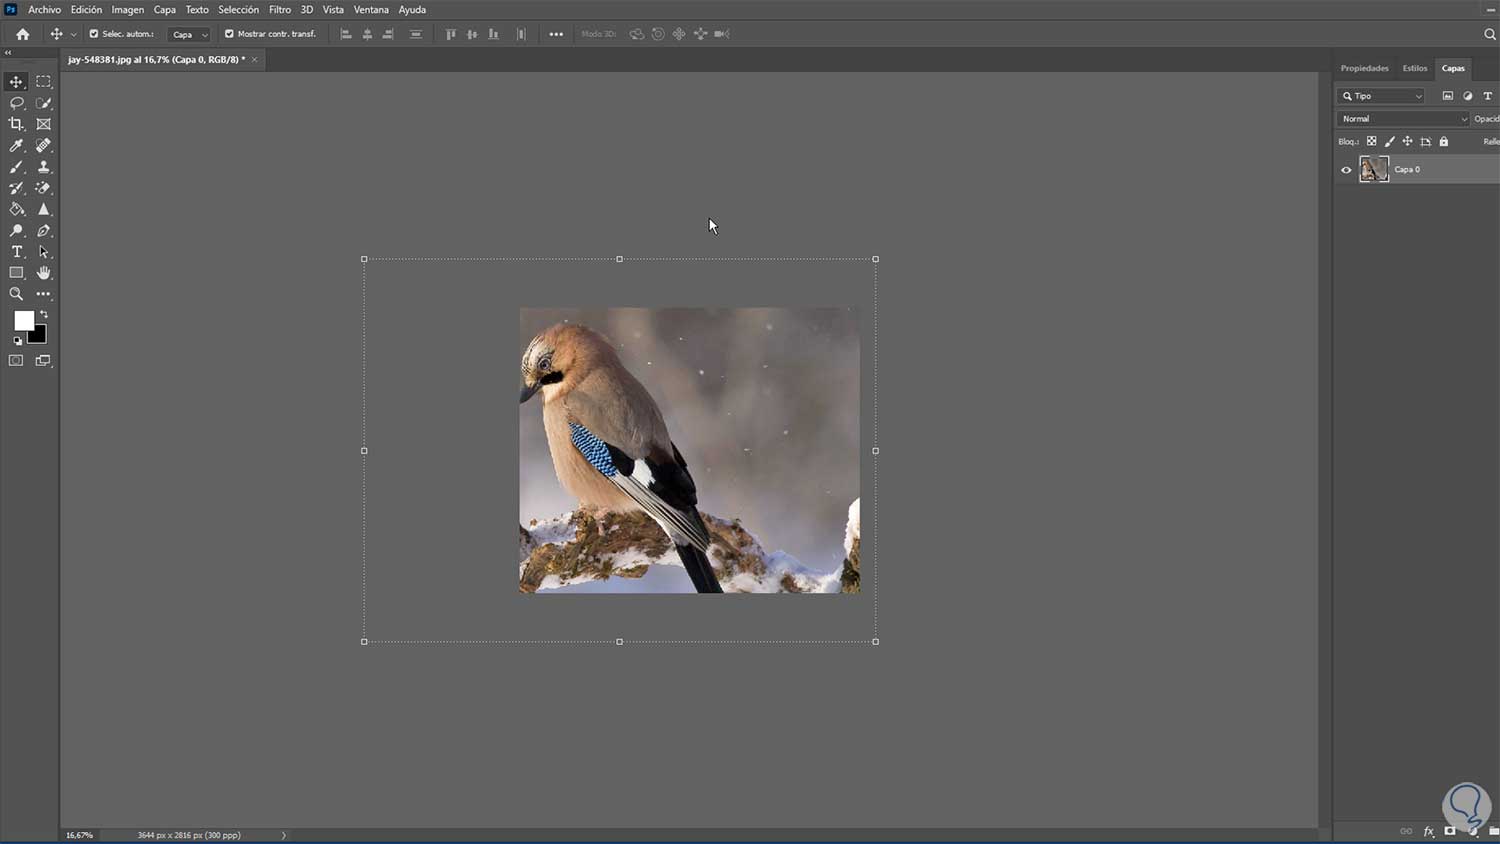Hide Capa 0 layer visibility
Viewport: 1500px width, 844px height.
pos(1346,170)
